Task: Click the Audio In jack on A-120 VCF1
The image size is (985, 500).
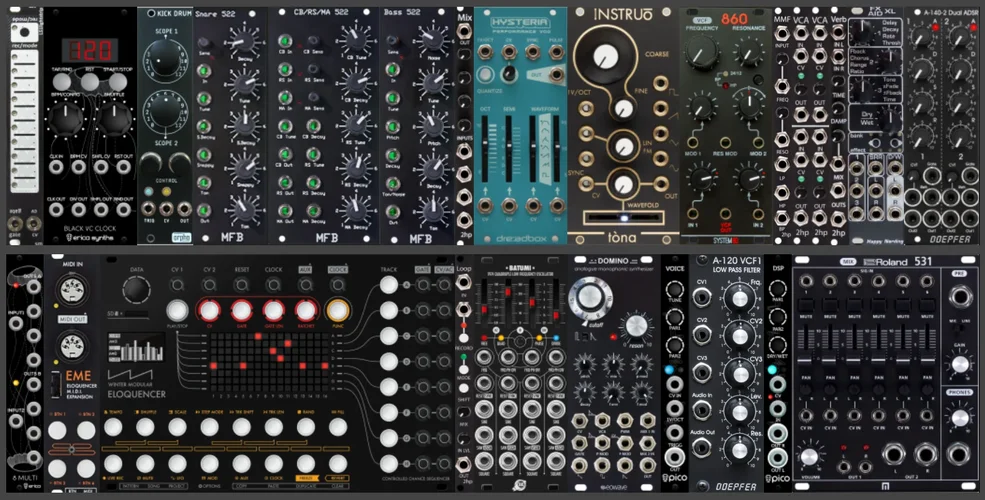Action: coord(703,411)
